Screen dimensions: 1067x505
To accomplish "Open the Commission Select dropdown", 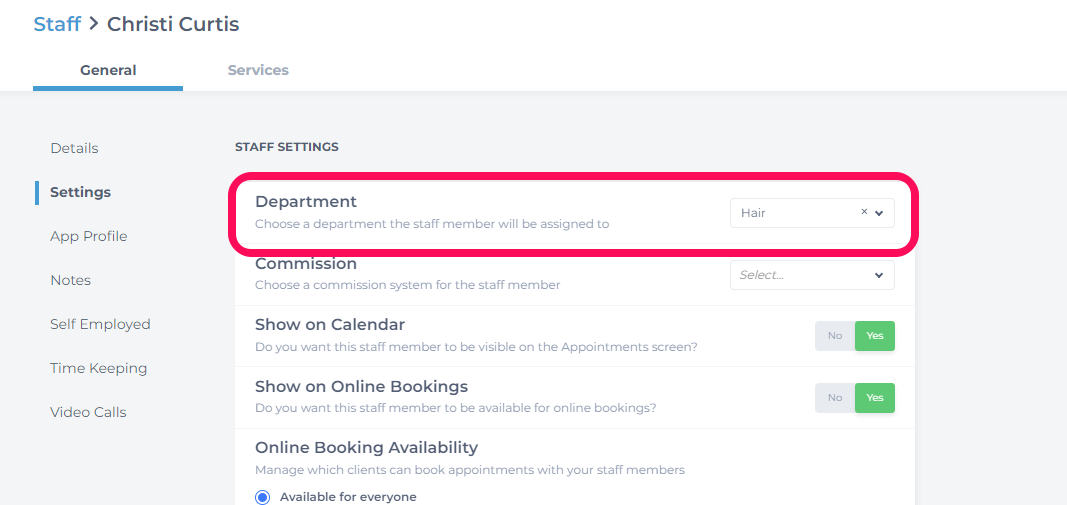I will (812, 275).
